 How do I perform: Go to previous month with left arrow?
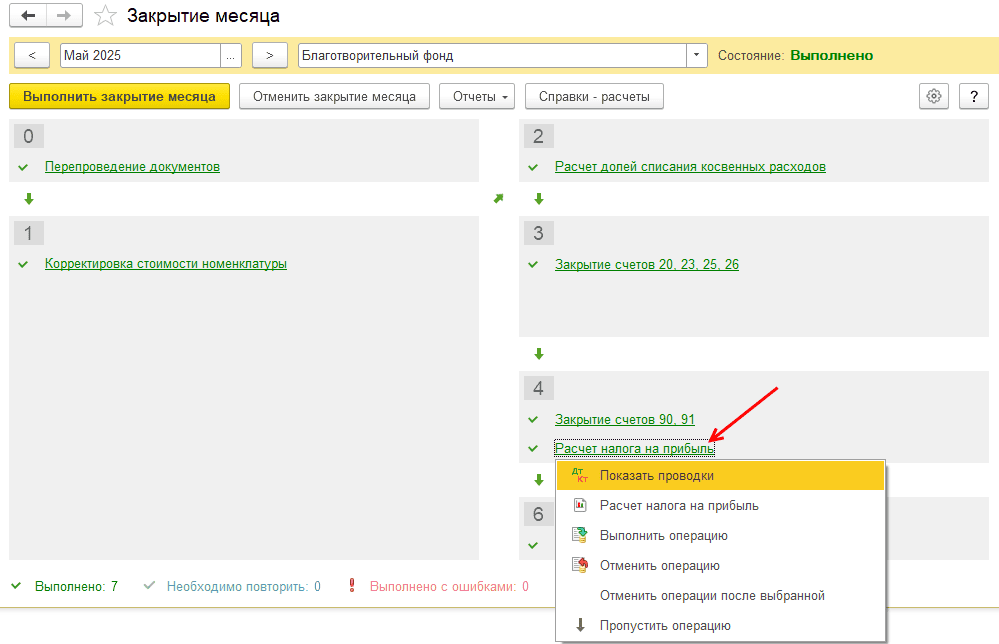(x=32, y=56)
